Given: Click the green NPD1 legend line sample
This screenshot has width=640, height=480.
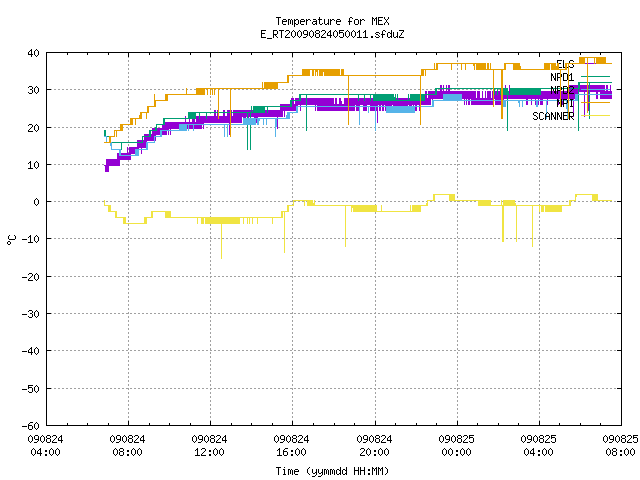Looking at the screenshot, I should point(596,76).
